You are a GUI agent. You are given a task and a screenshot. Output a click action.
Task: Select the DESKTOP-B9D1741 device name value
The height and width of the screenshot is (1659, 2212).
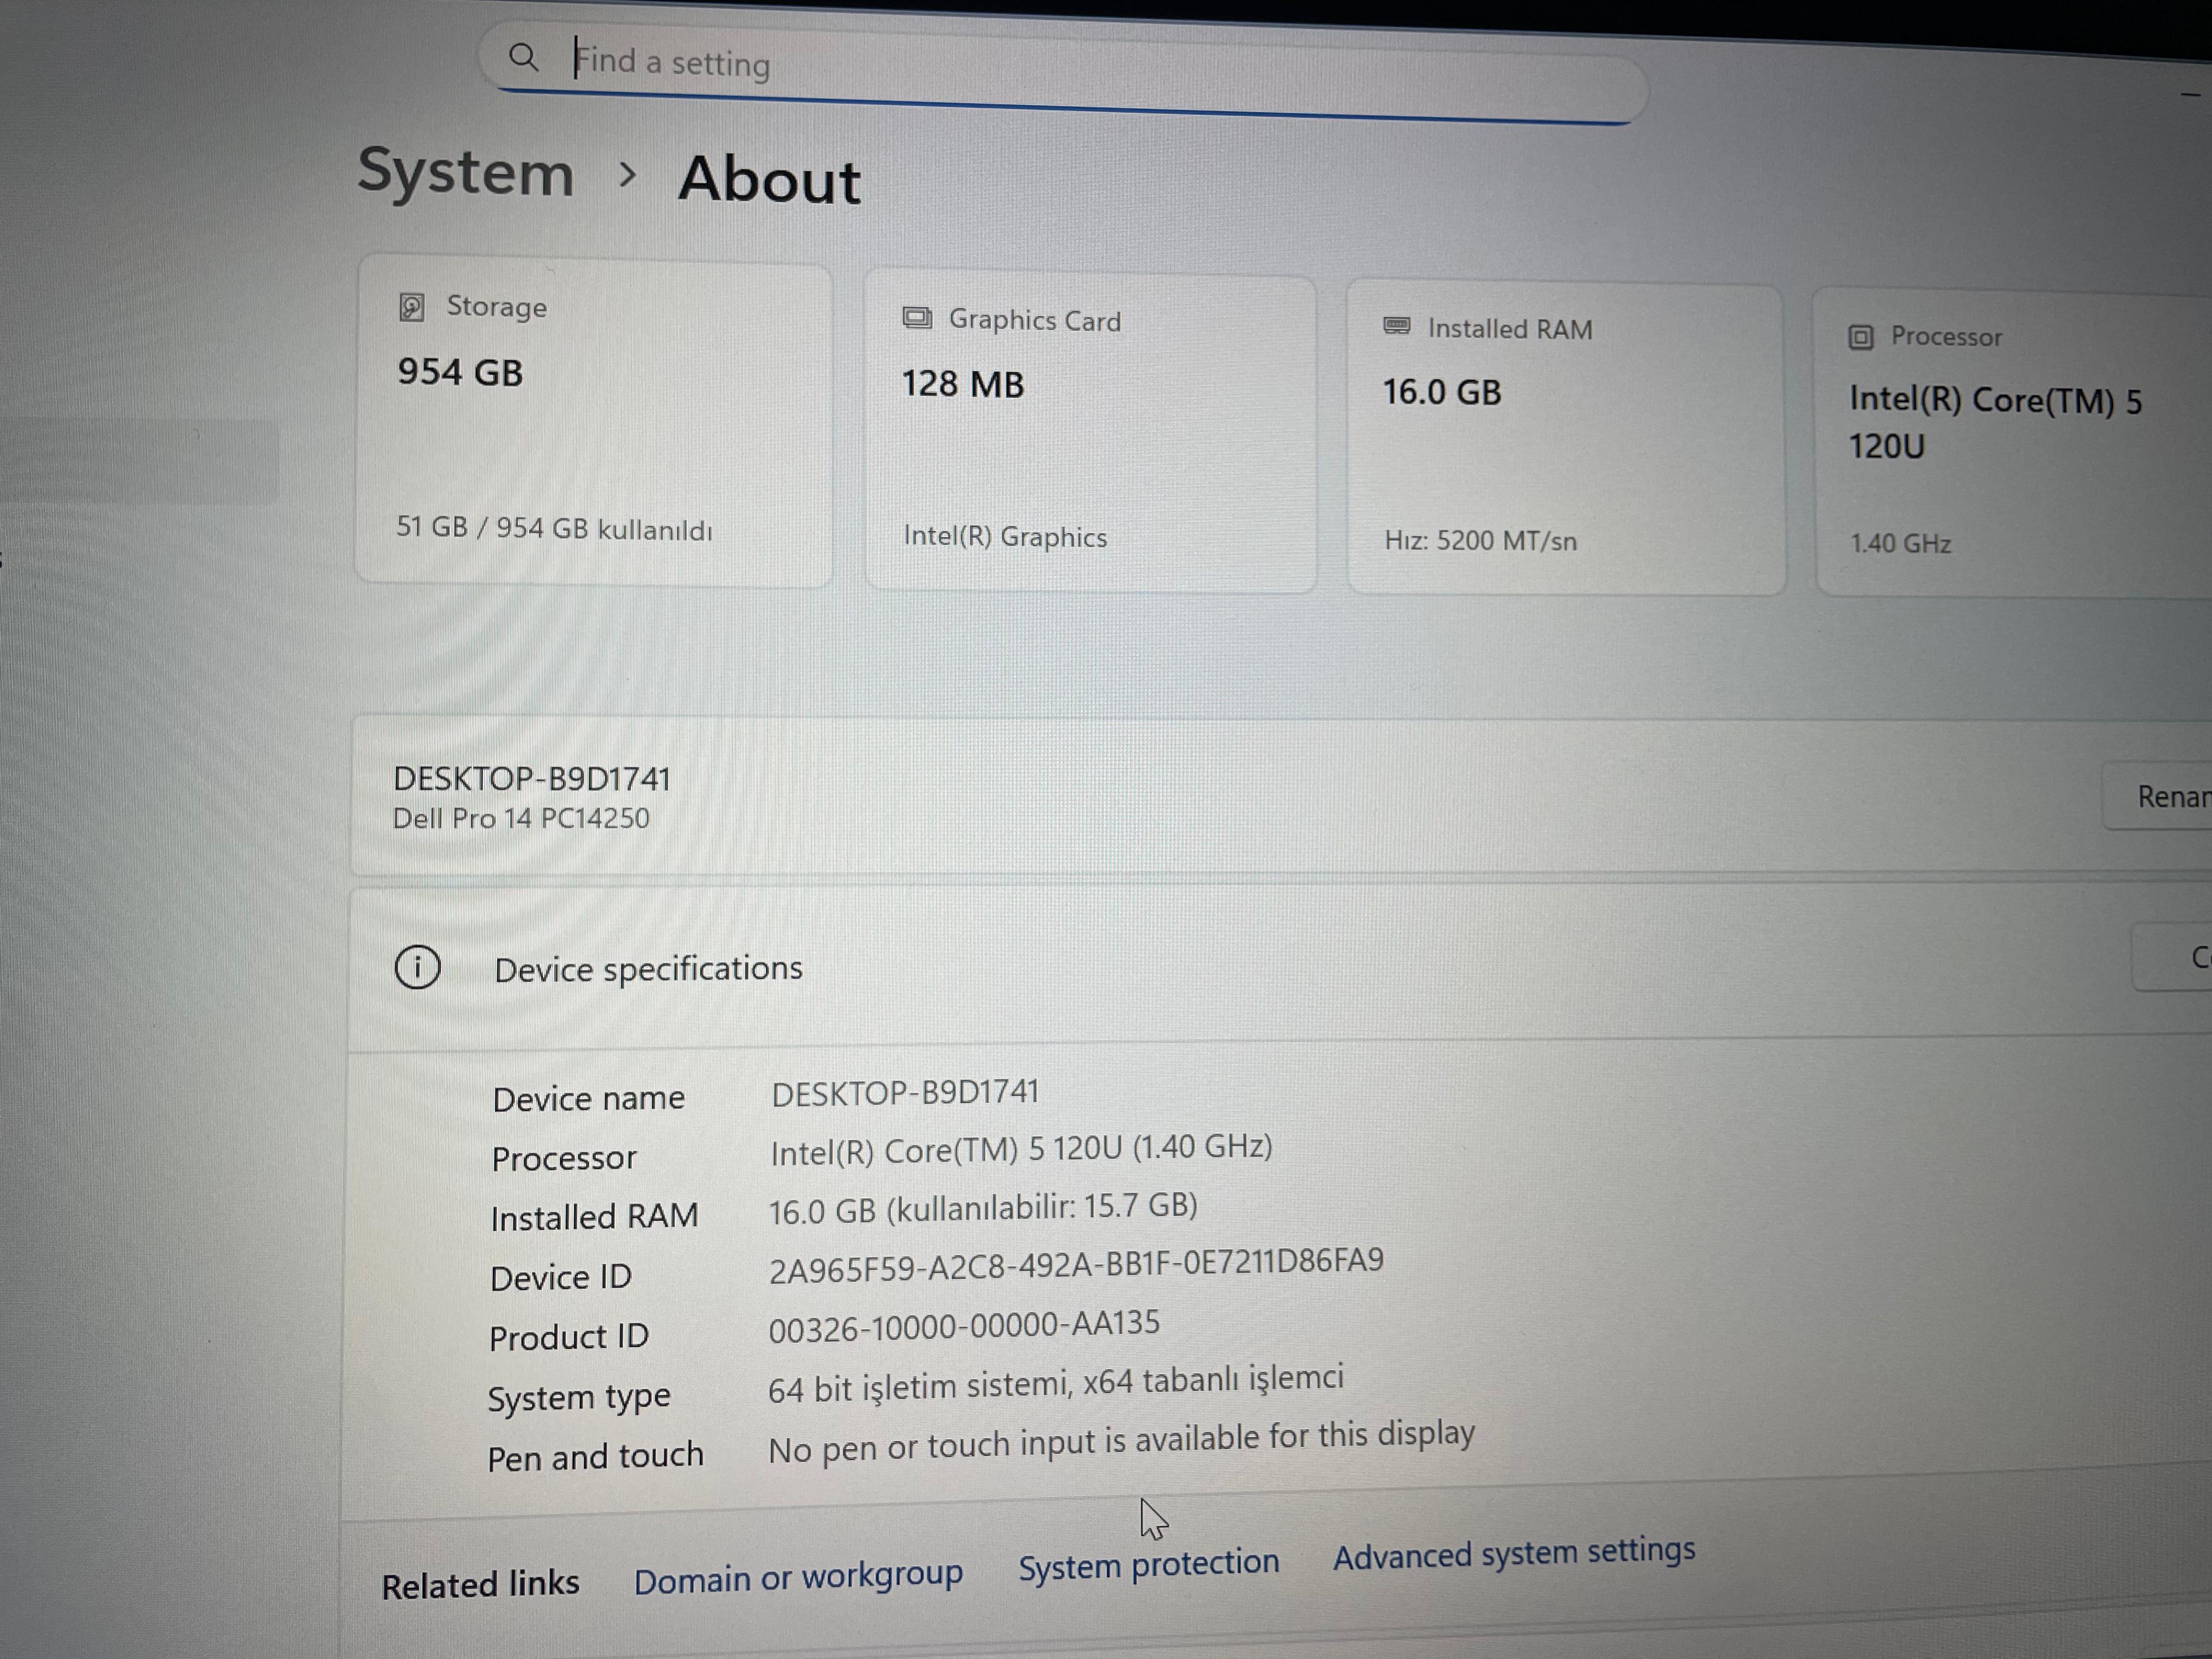pyautogui.click(x=905, y=1092)
